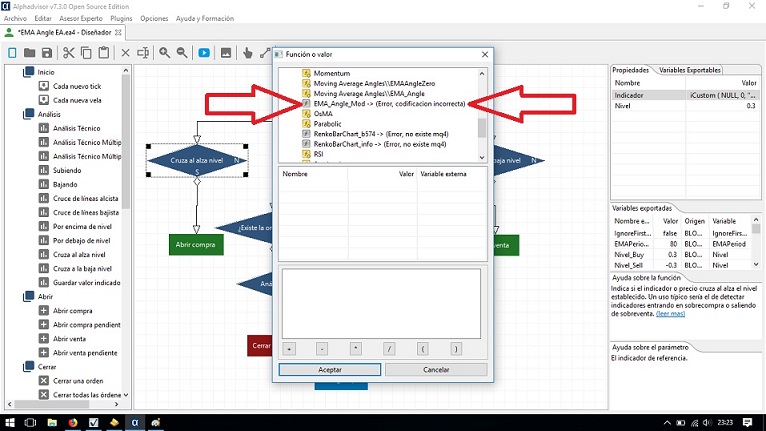The height and width of the screenshot is (431, 766).
Task: Collapse the Abrir category
Action: tap(28, 296)
